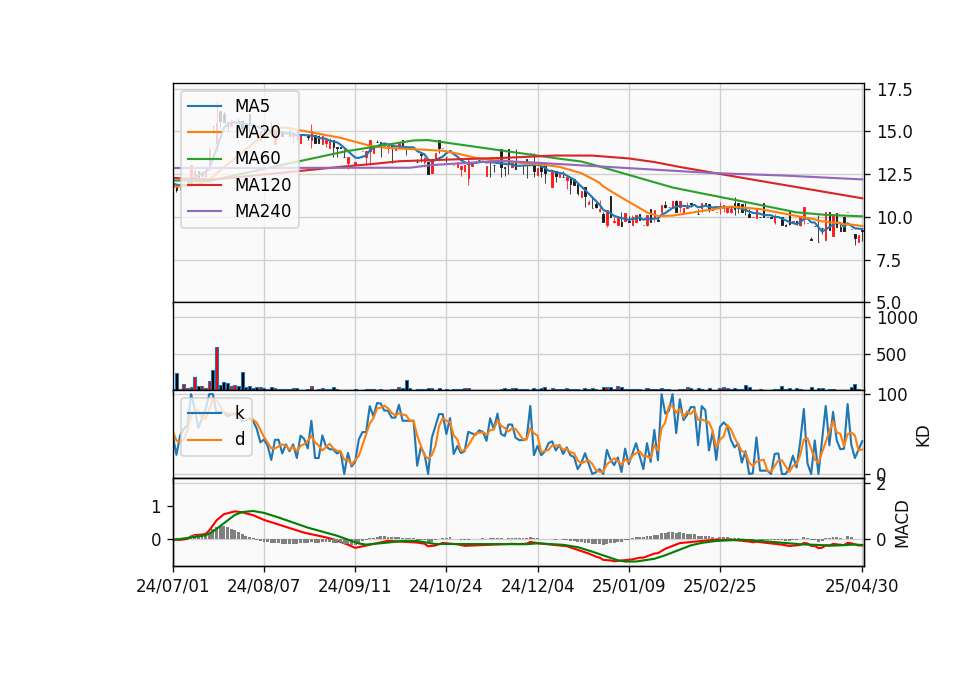Click the KD axis title
This screenshot has height=690, width=960.
click(x=923, y=436)
